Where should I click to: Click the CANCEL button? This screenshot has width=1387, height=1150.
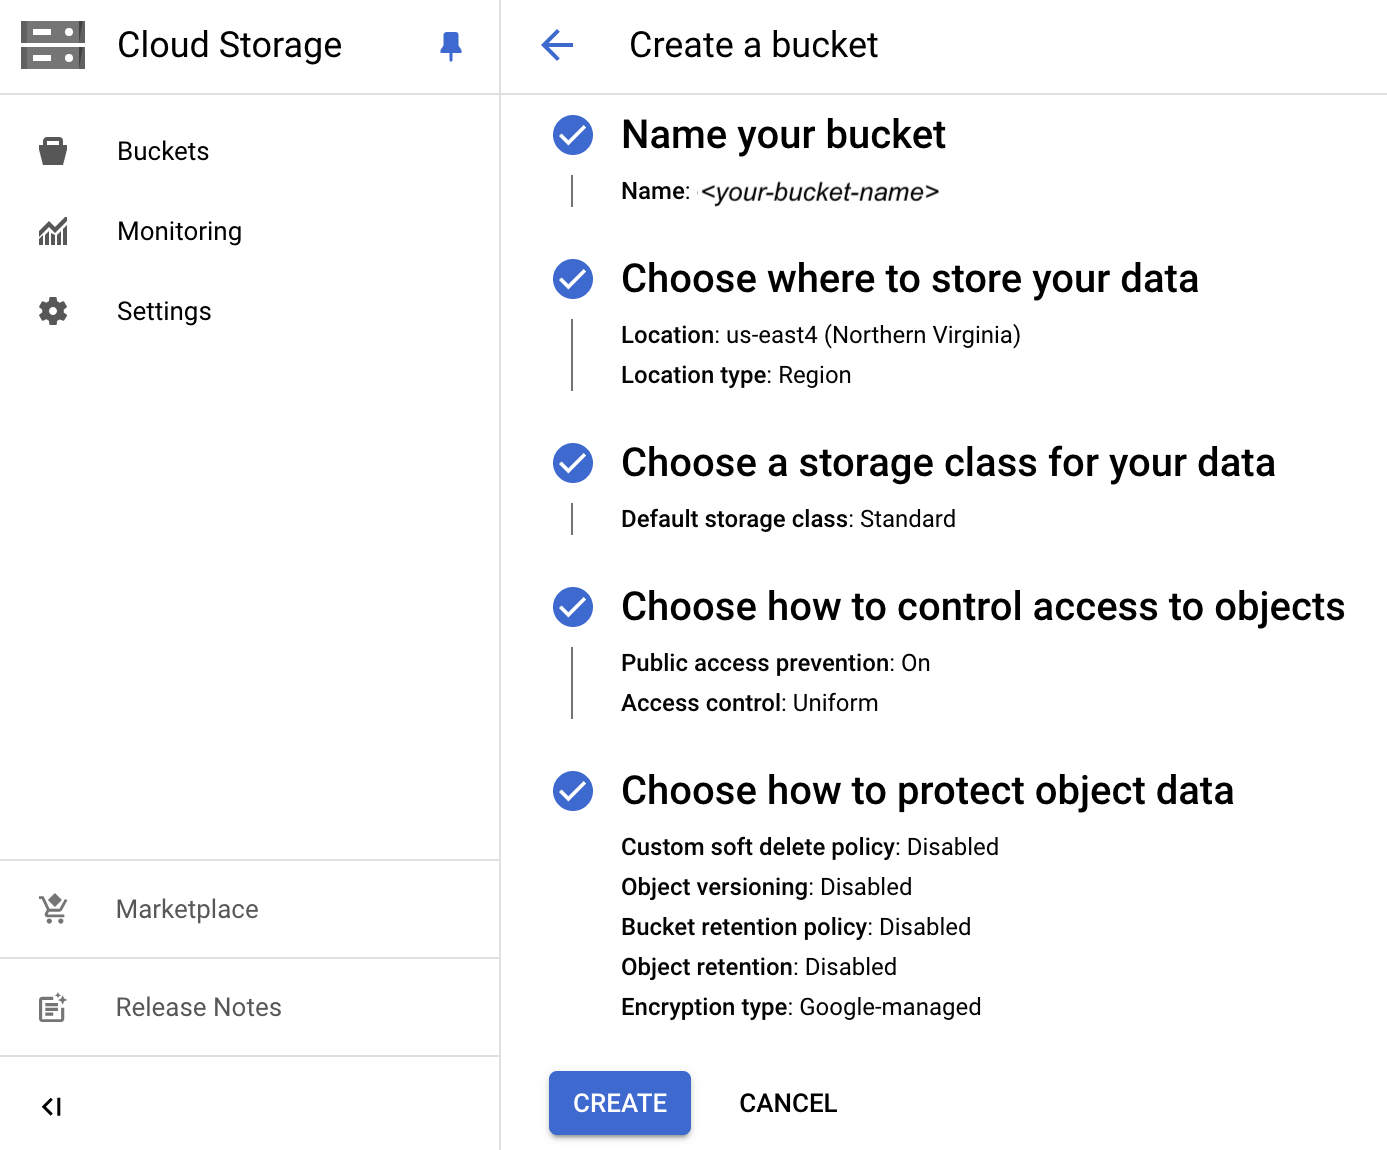[x=788, y=1103]
